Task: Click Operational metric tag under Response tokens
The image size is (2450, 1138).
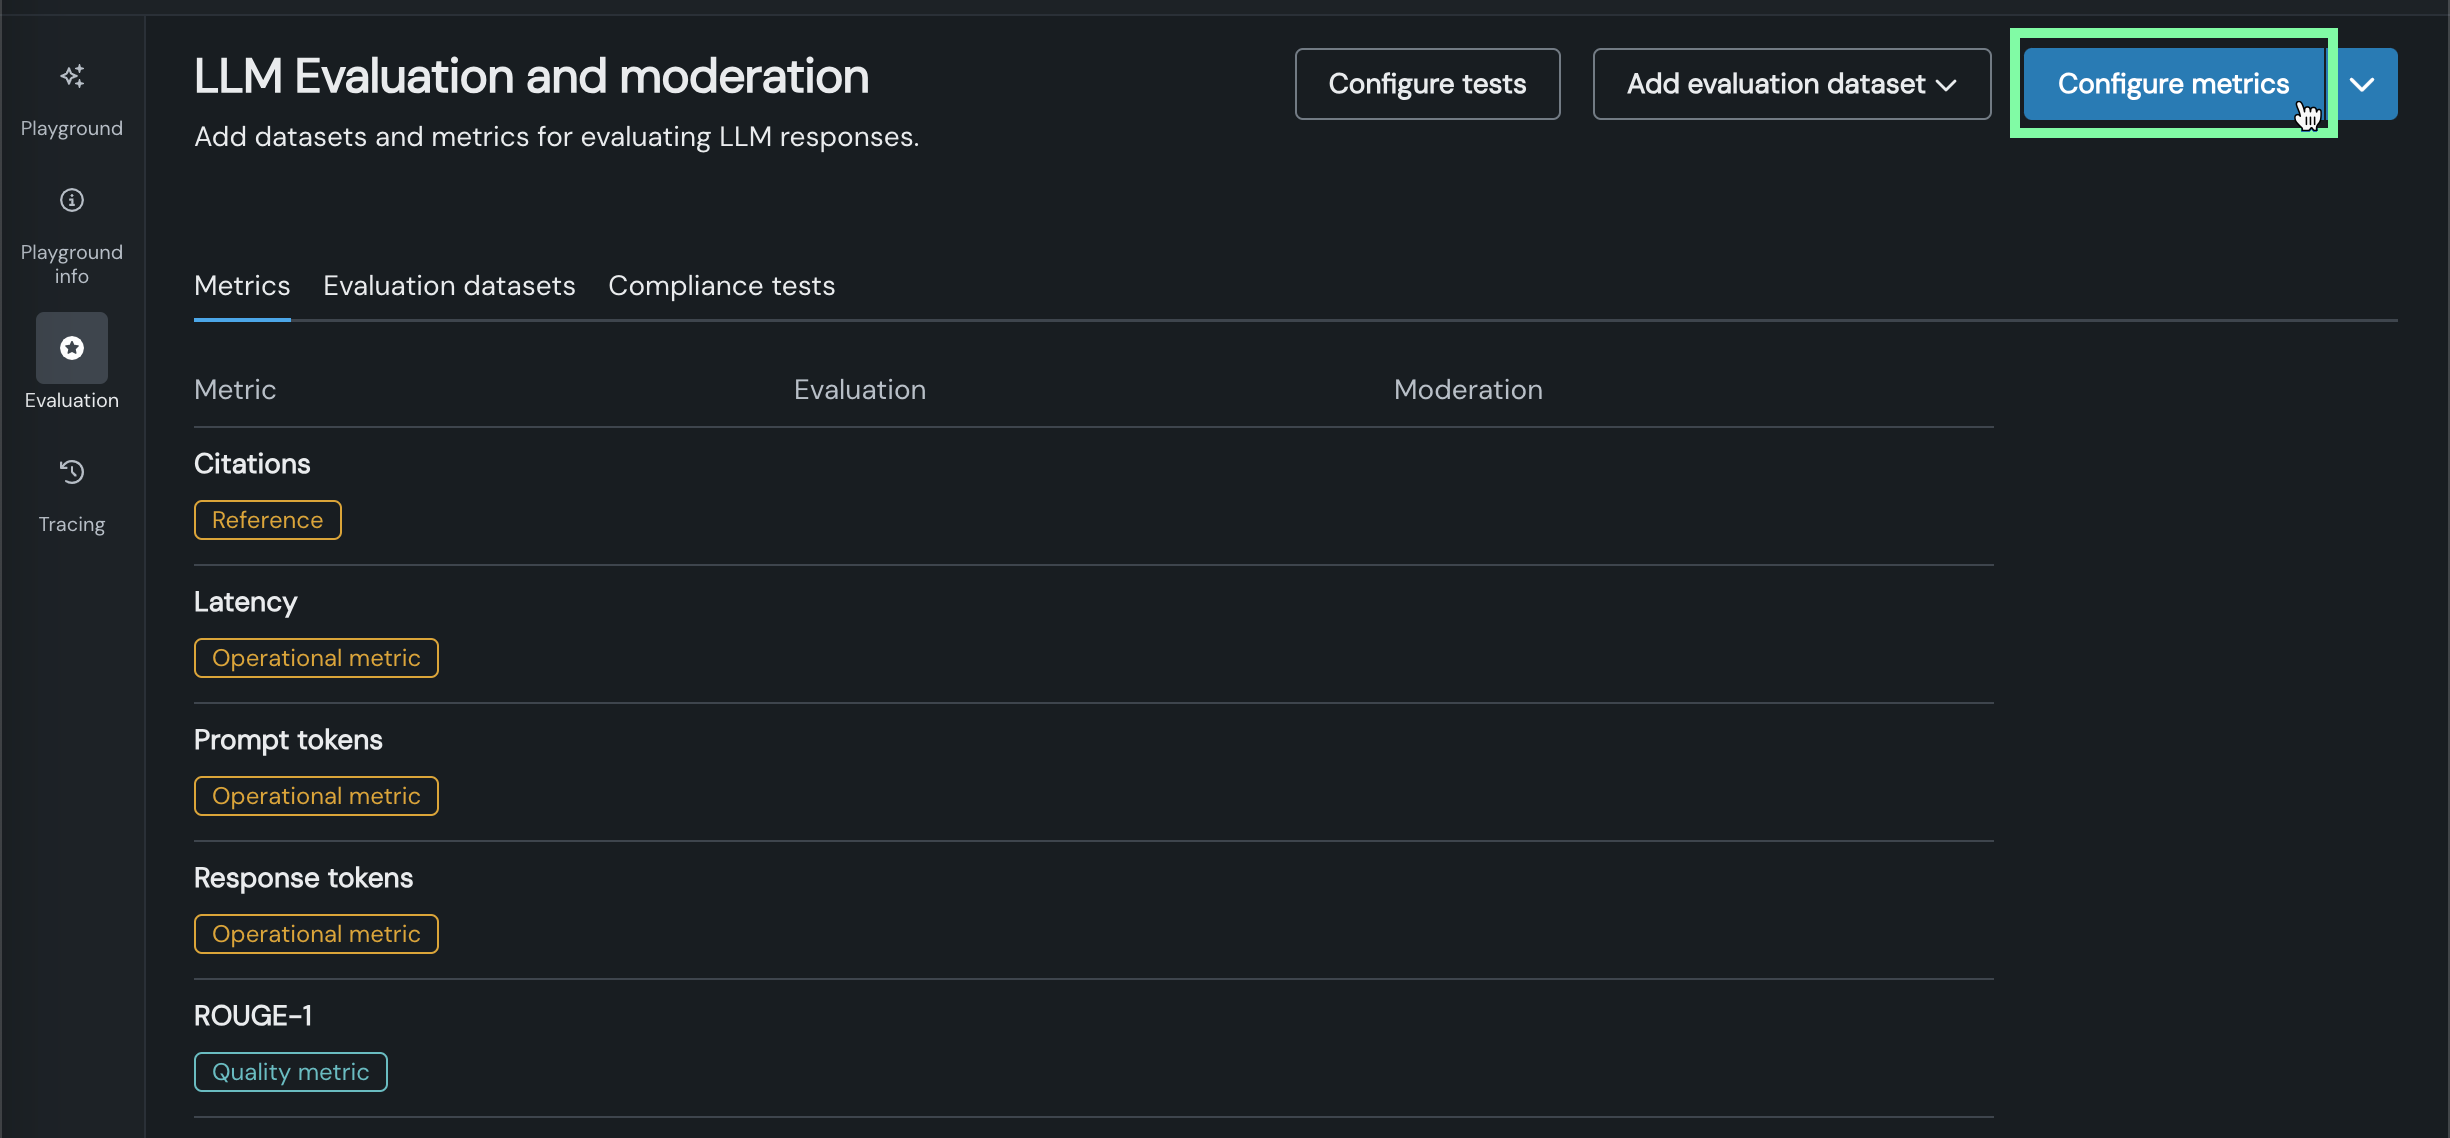Action: coord(316,934)
